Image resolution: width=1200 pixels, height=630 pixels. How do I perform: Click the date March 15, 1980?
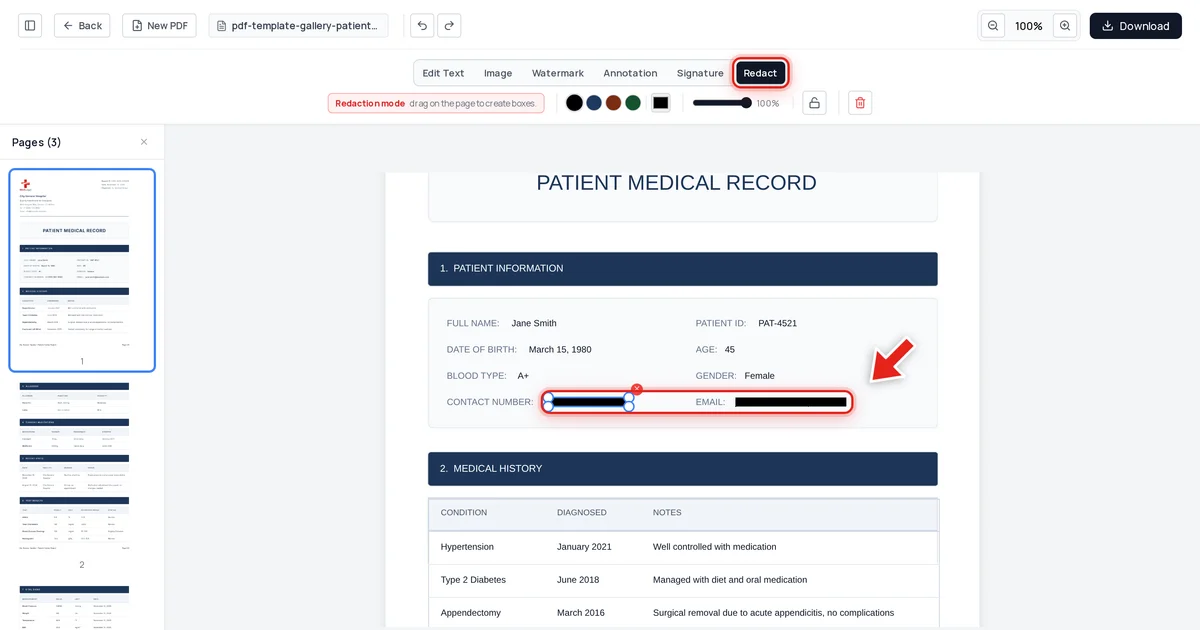[560, 350]
